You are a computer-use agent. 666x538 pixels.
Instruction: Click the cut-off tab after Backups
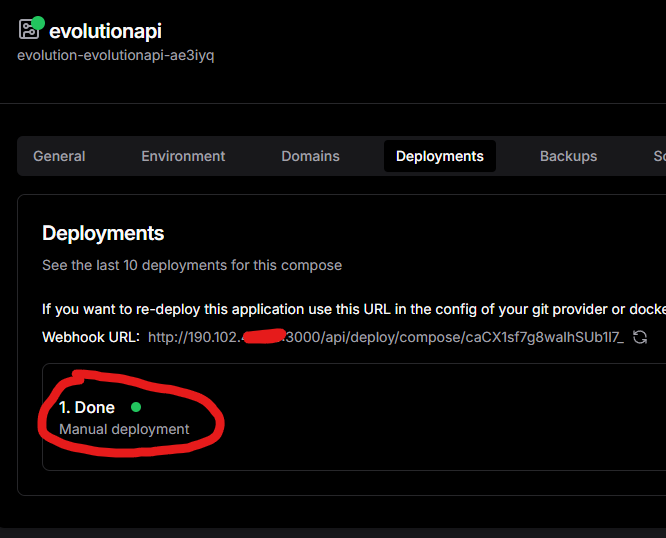click(x=658, y=156)
